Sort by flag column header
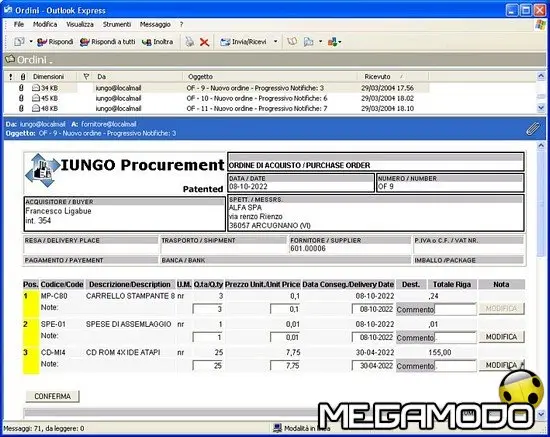The height and width of the screenshot is (437, 550). pos(86,76)
